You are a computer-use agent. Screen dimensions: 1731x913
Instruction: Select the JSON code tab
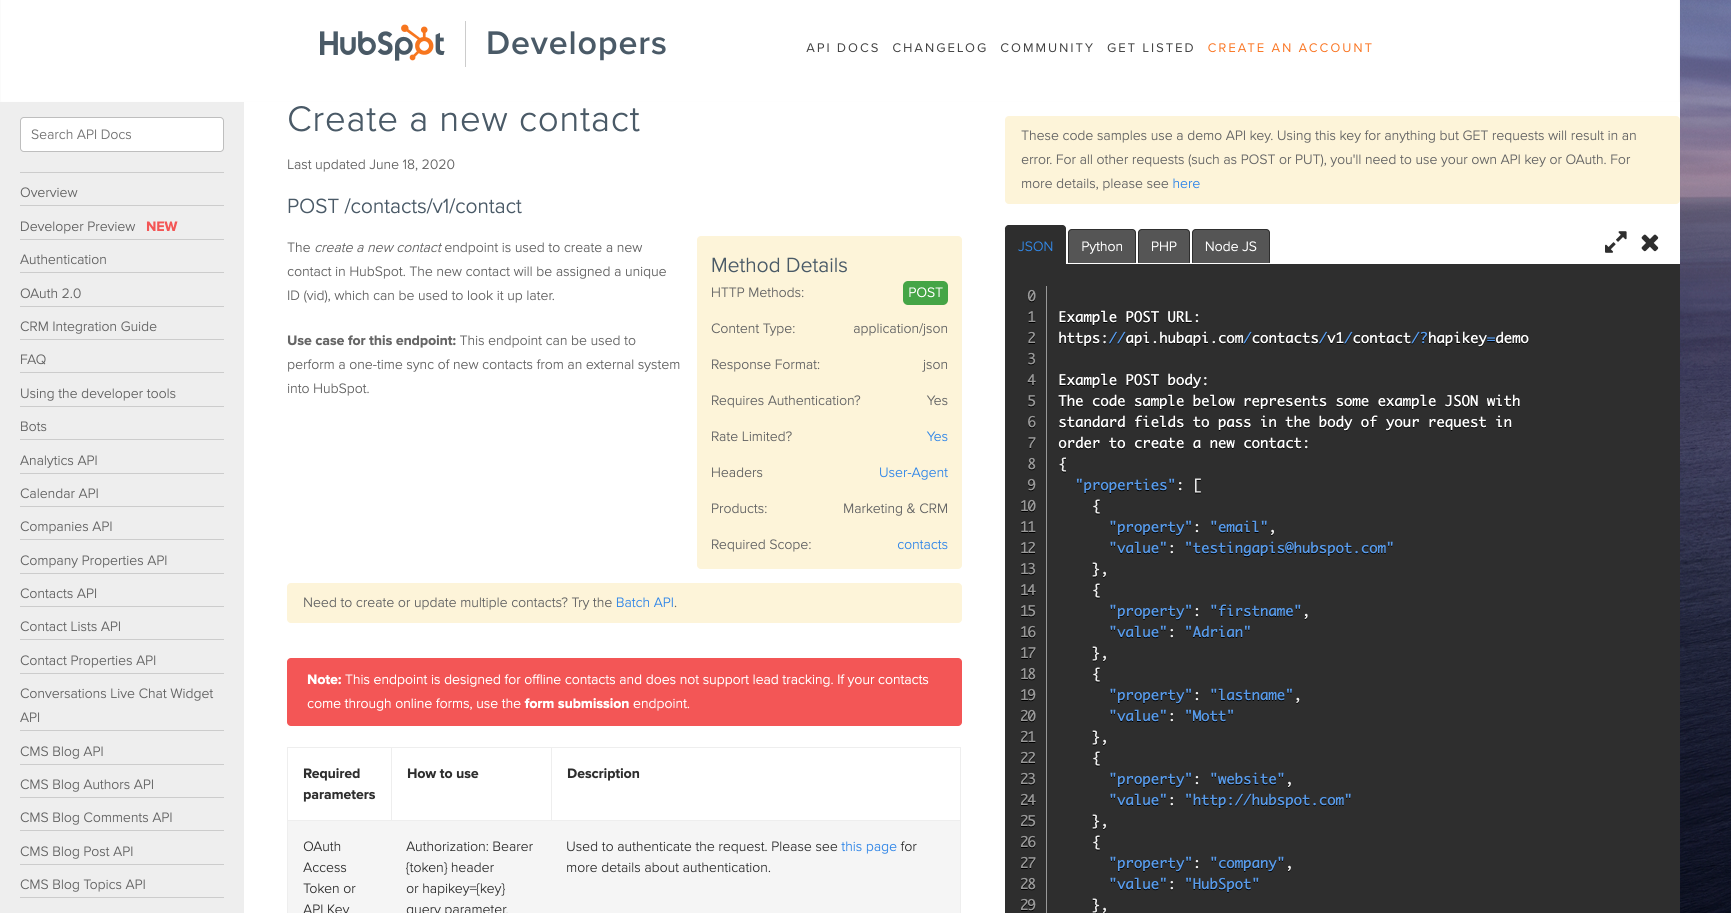click(x=1035, y=246)
